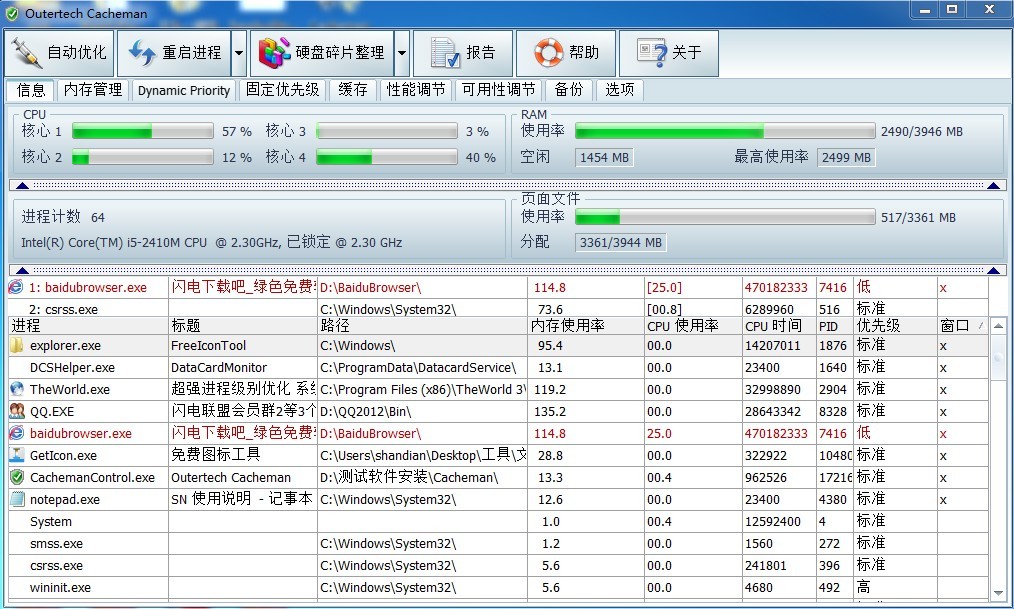Go to the 备份 tab
The height and width of the screenshot is (609, 1014).
(568, 90)
